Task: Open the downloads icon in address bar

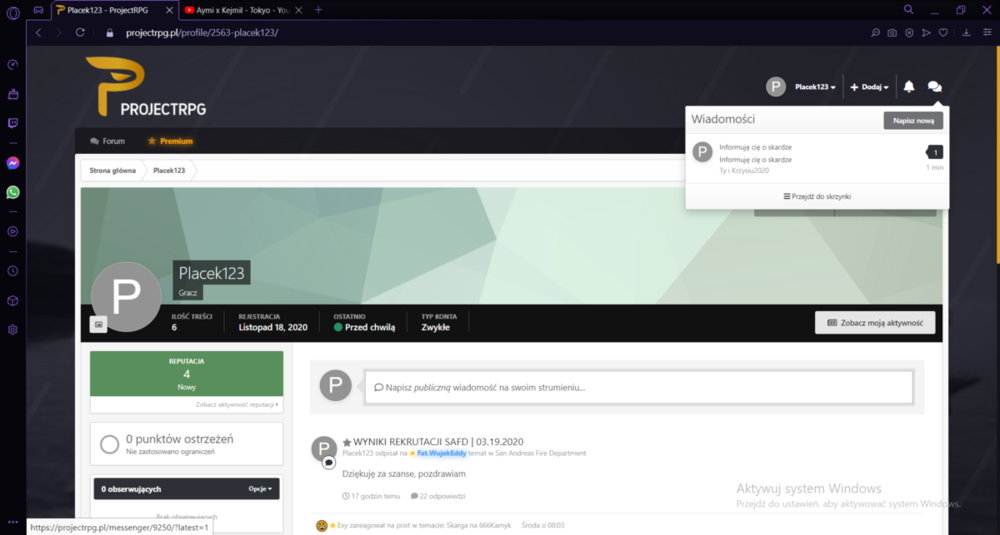Action: [966, 33]
